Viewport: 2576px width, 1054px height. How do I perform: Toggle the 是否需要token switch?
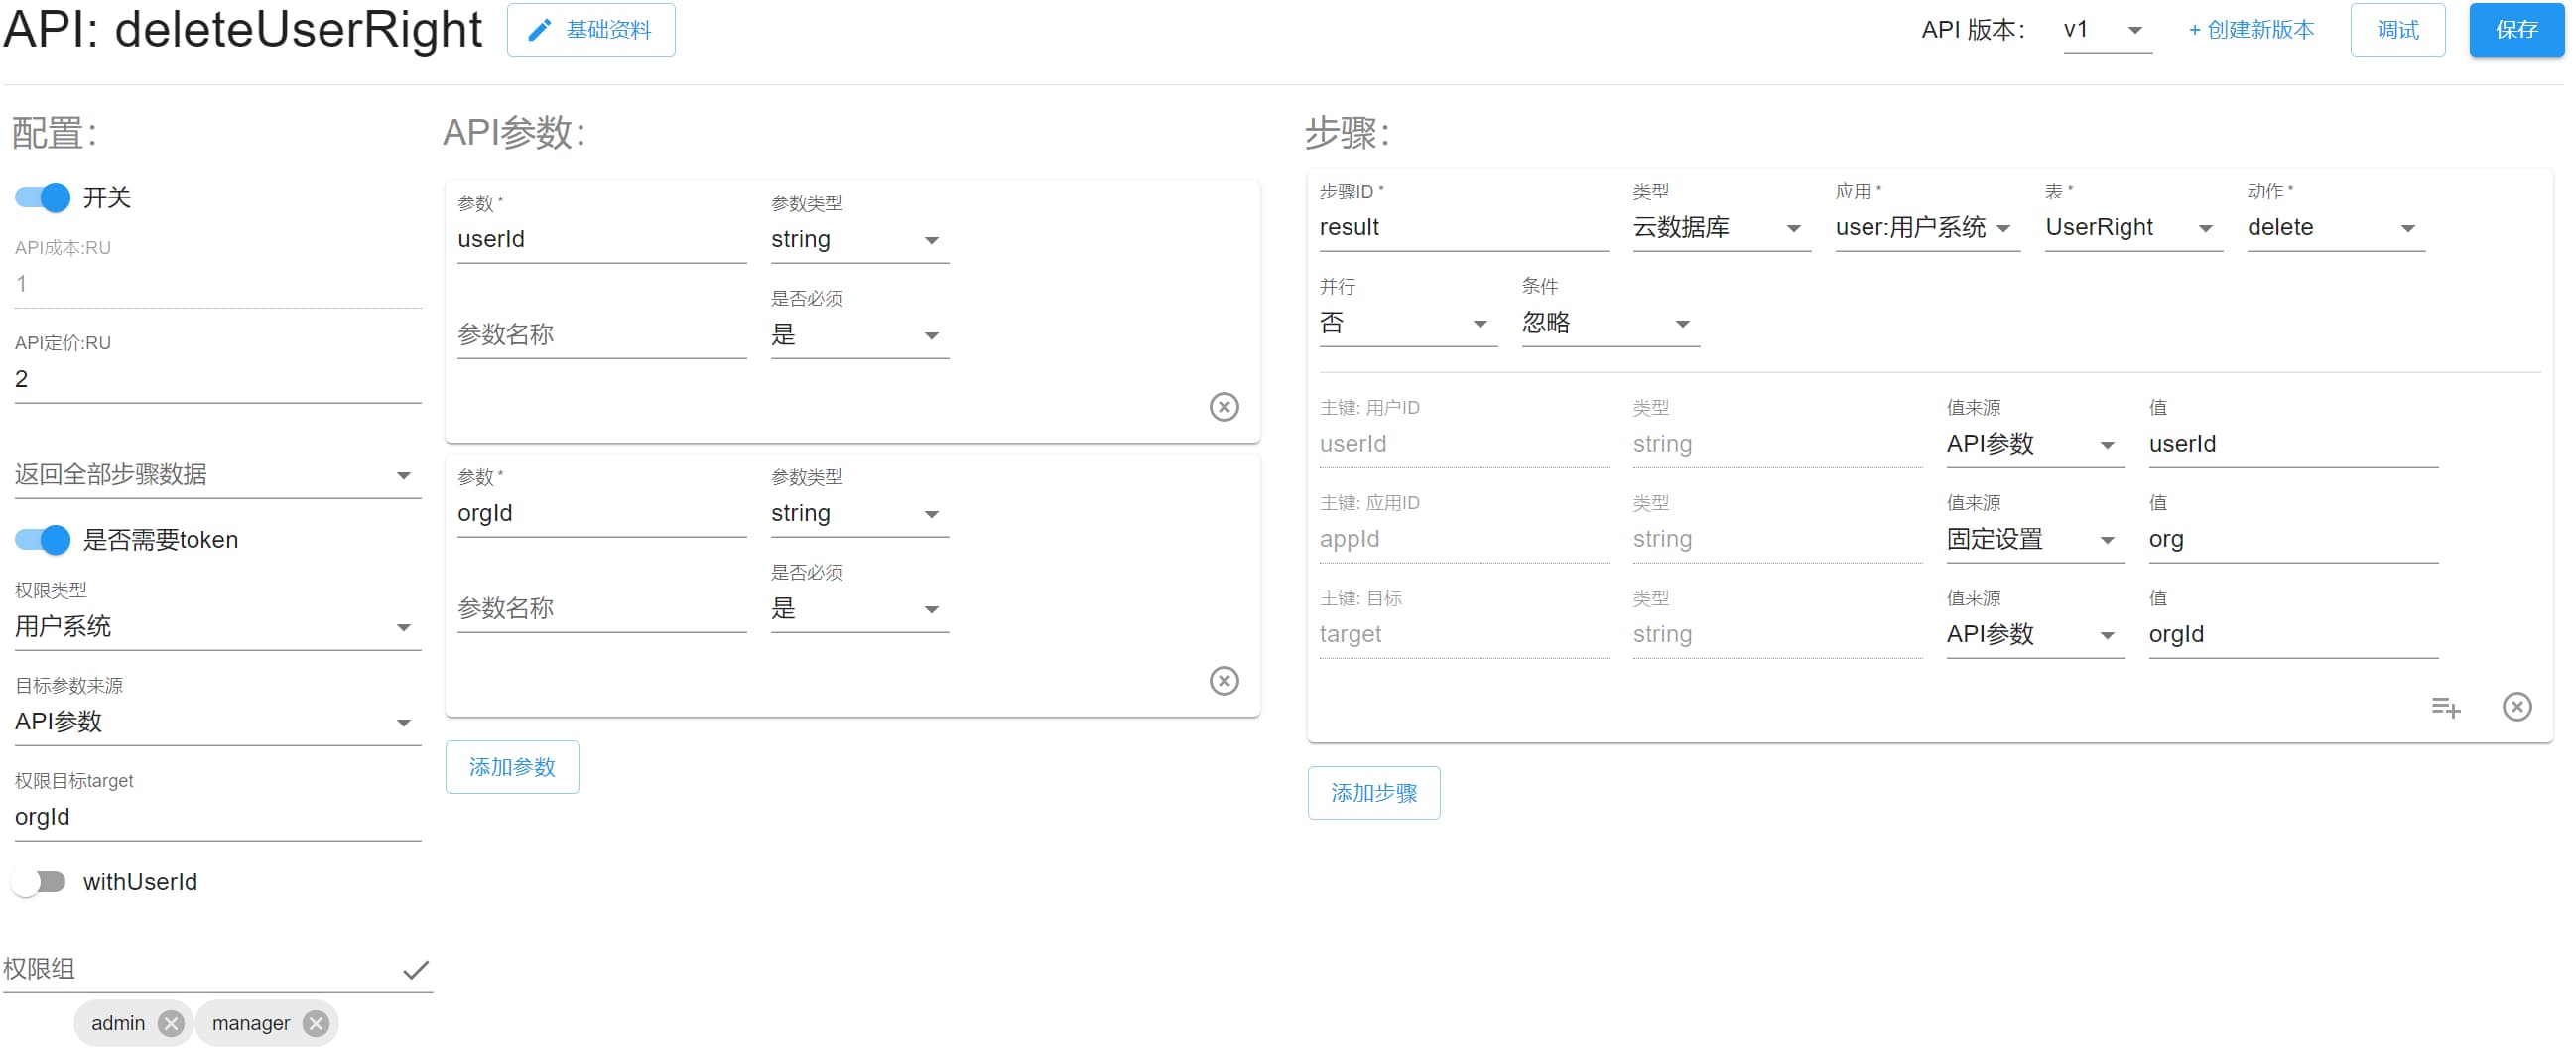[43, 539]
